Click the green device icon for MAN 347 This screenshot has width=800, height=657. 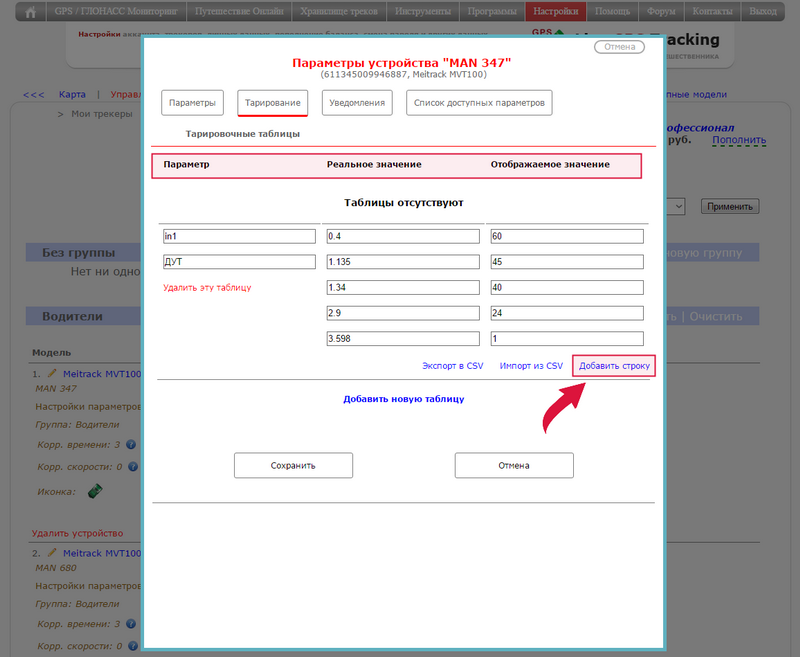pos(96,491)
